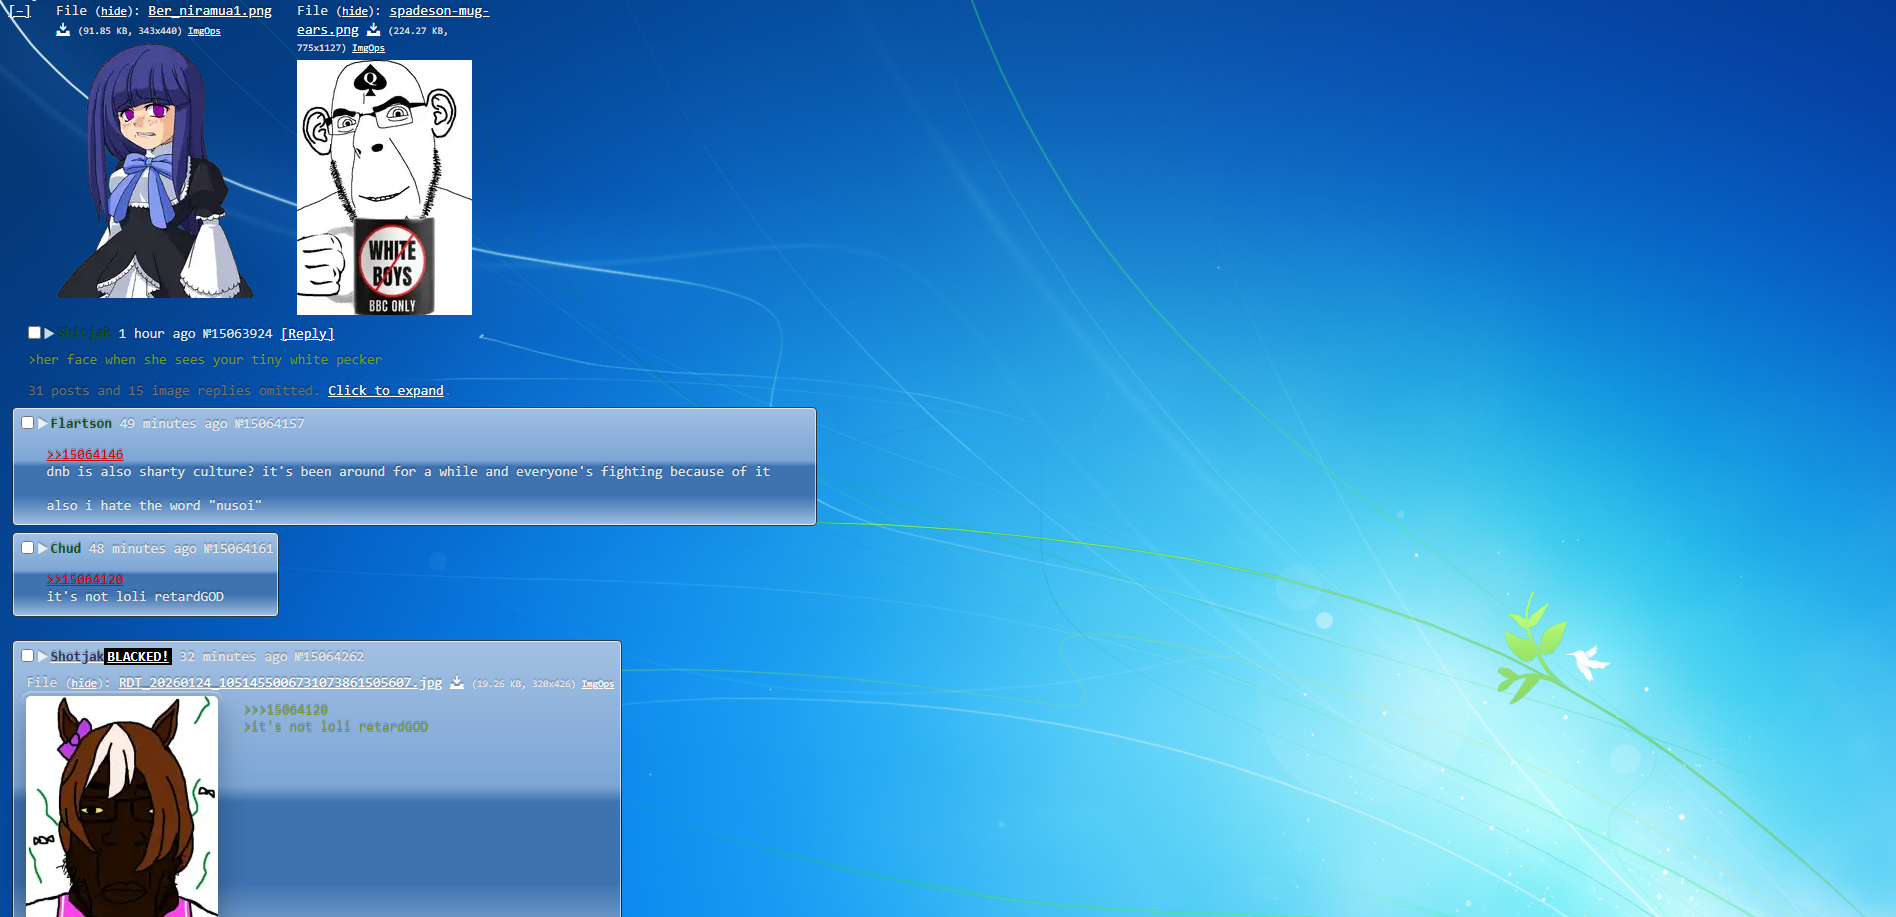
Task: Open the Ber_niramua1.png filename link
Action: pyautogui.click(x=210, y=11)
